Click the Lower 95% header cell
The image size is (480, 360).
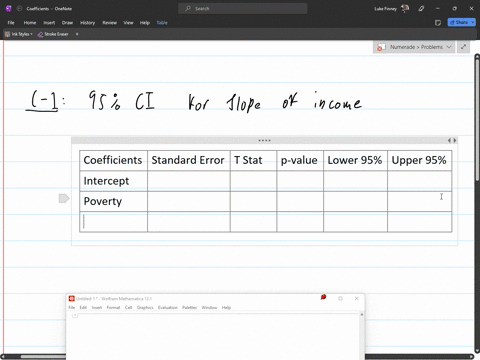tap(355, 160)
